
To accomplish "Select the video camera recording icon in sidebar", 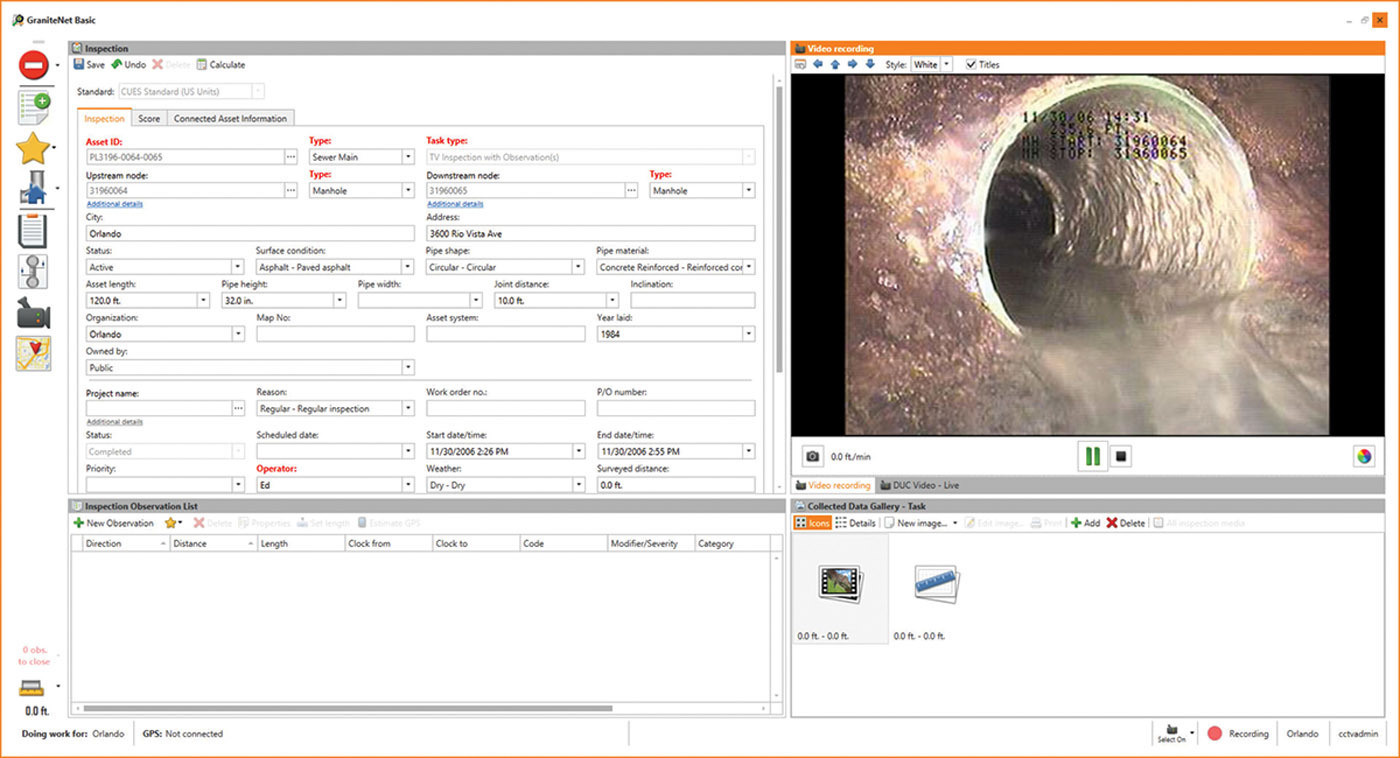I will click(x=33, y=312).
